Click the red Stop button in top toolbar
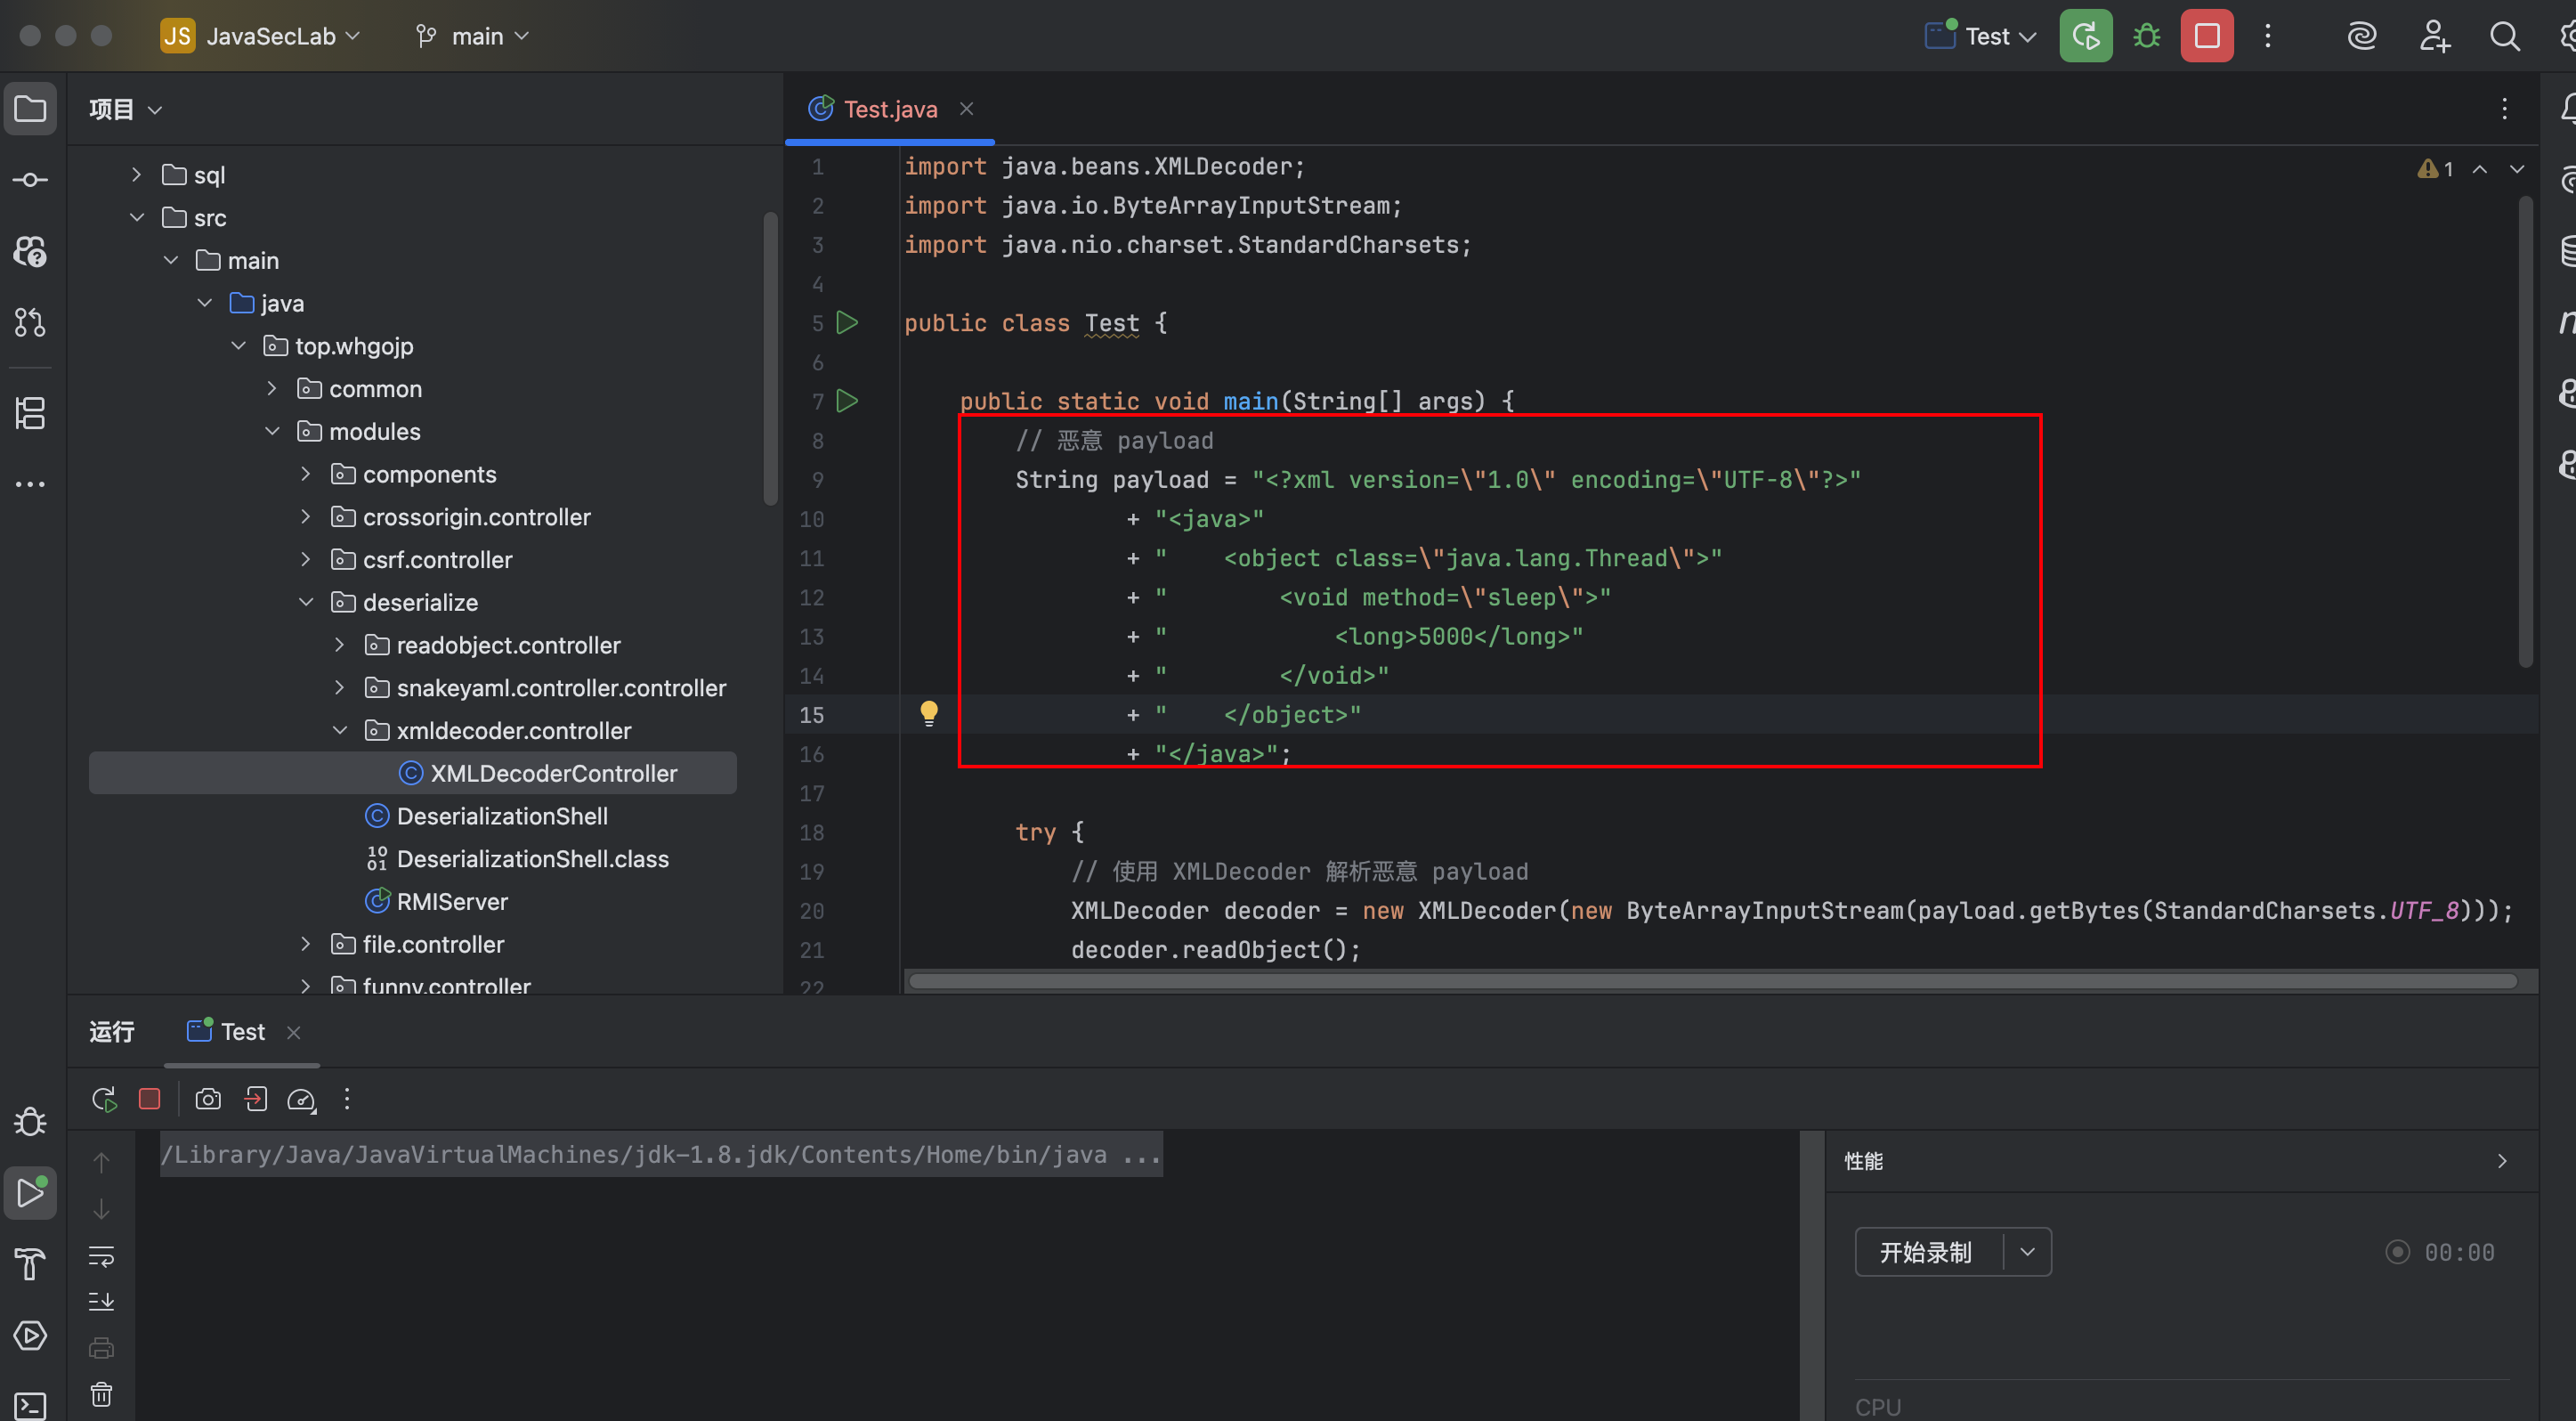2576x1421 pixels. click(2207, 37)
